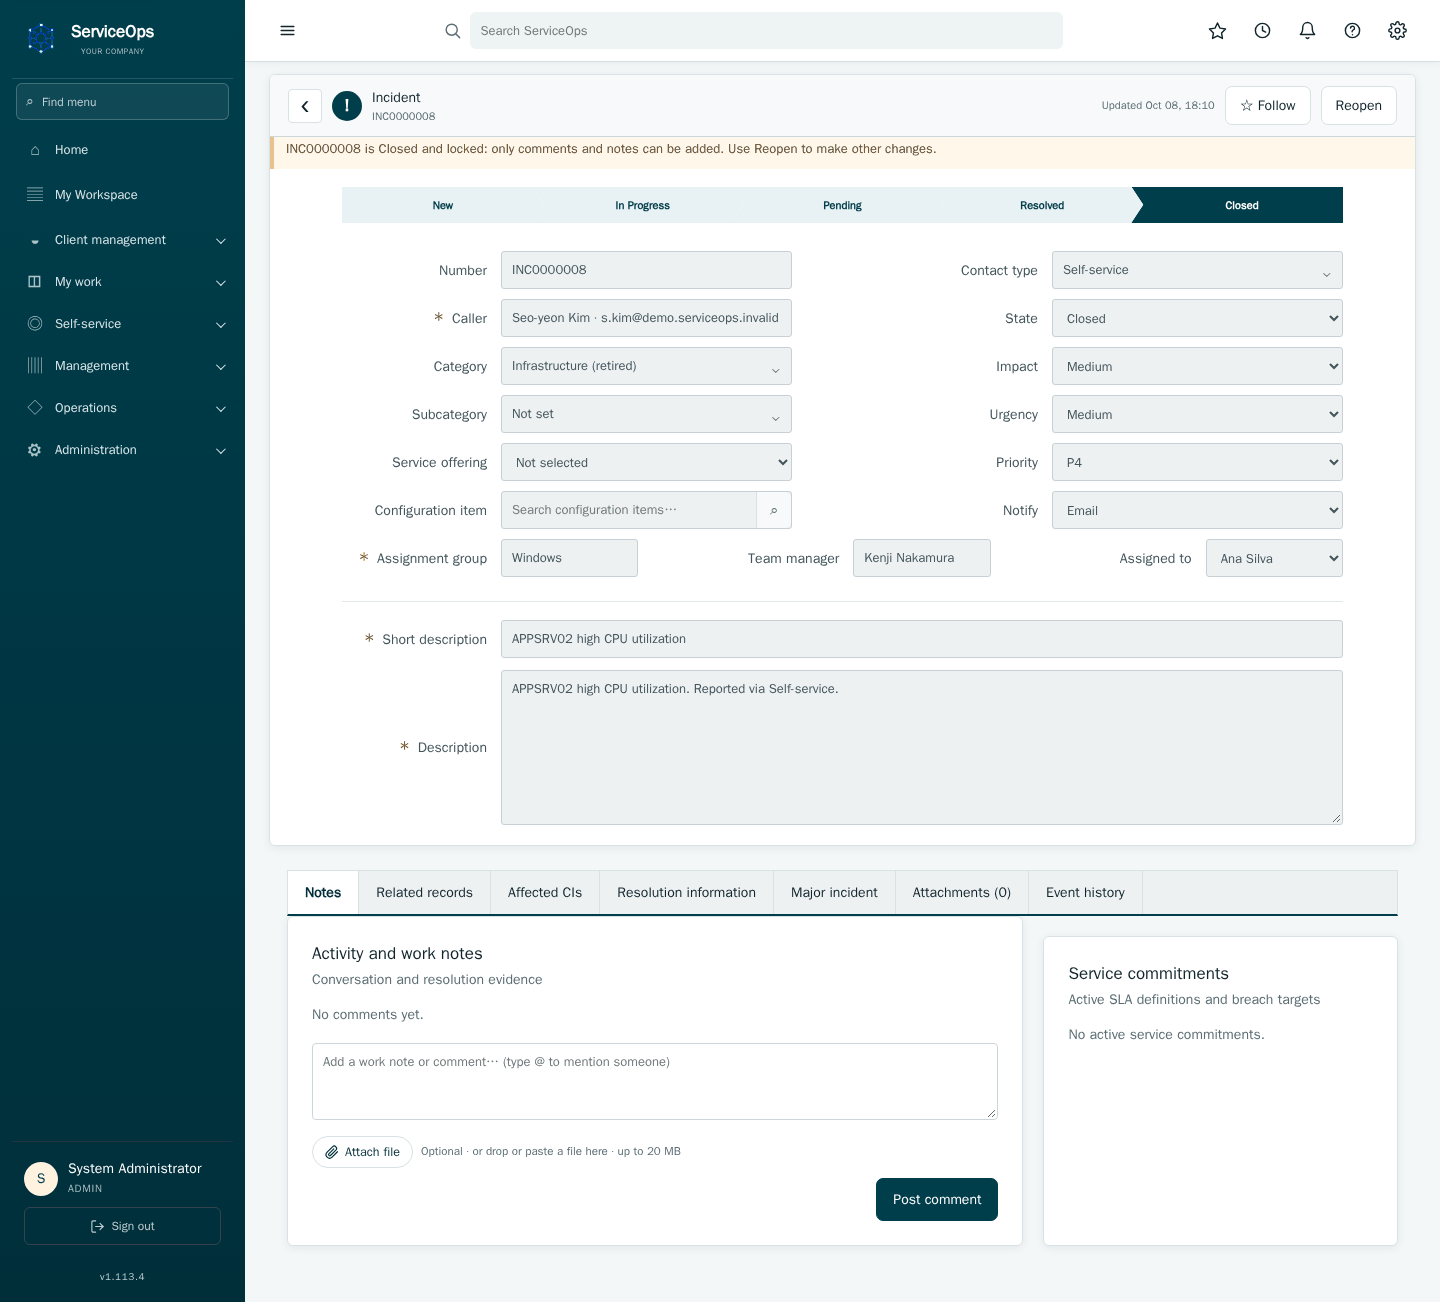The height and width of the screenshot is (1302, 1440).
Task: Expand the Administration menu
Action: click(122, 450)
